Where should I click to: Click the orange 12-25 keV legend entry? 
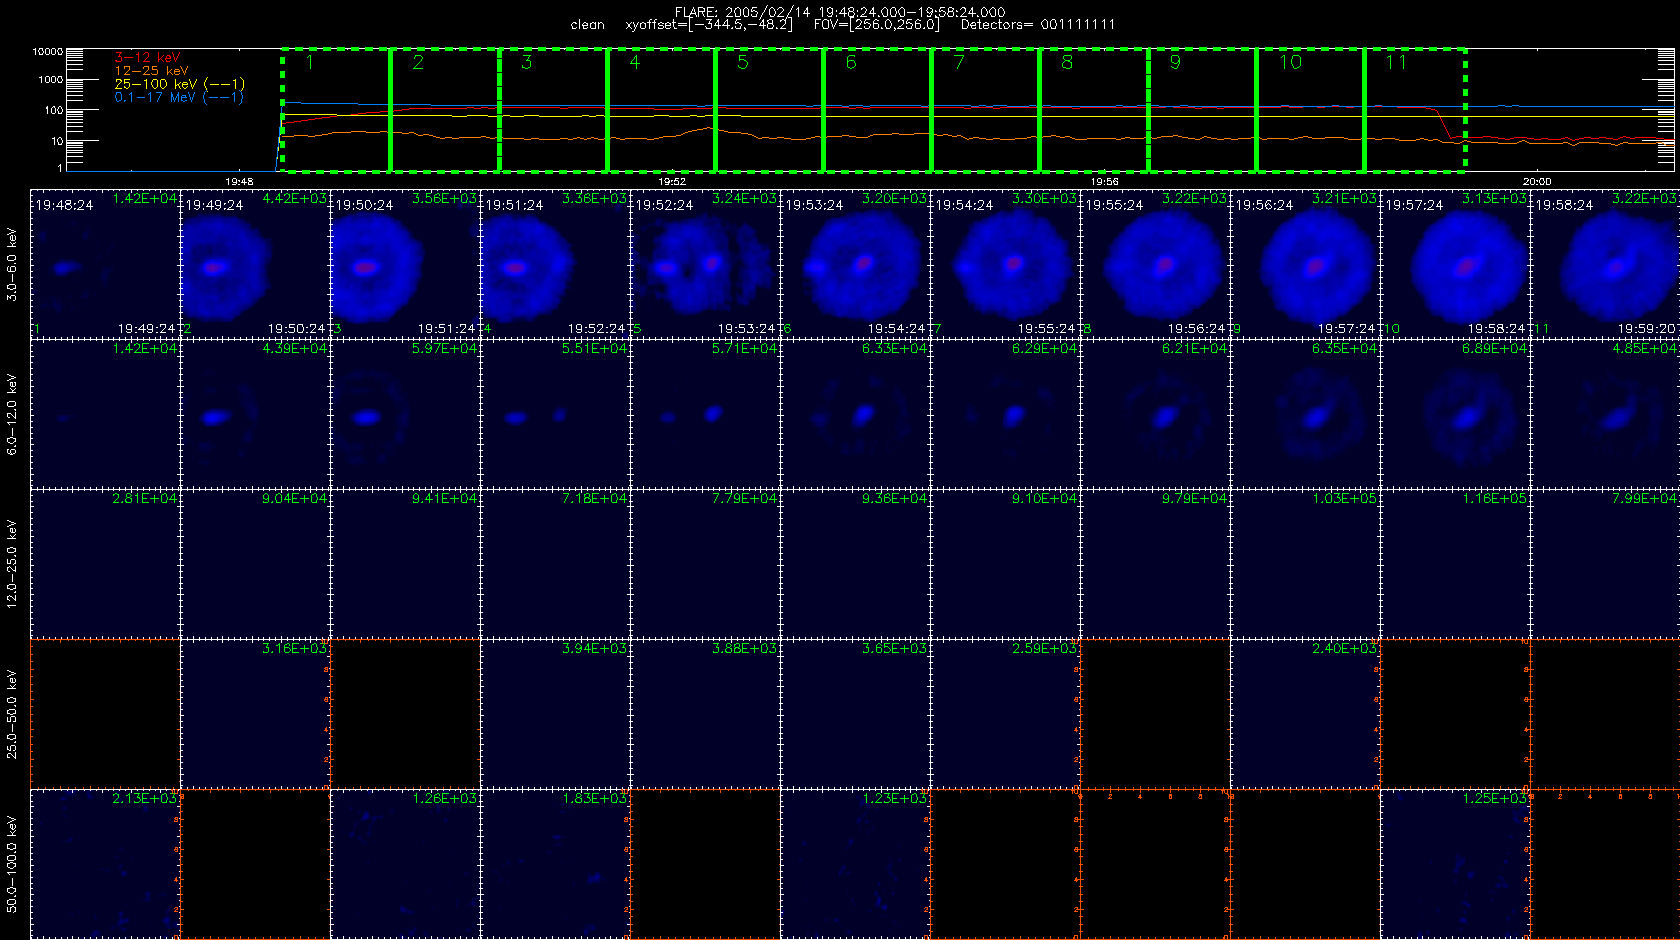click(x=151, y=71)
